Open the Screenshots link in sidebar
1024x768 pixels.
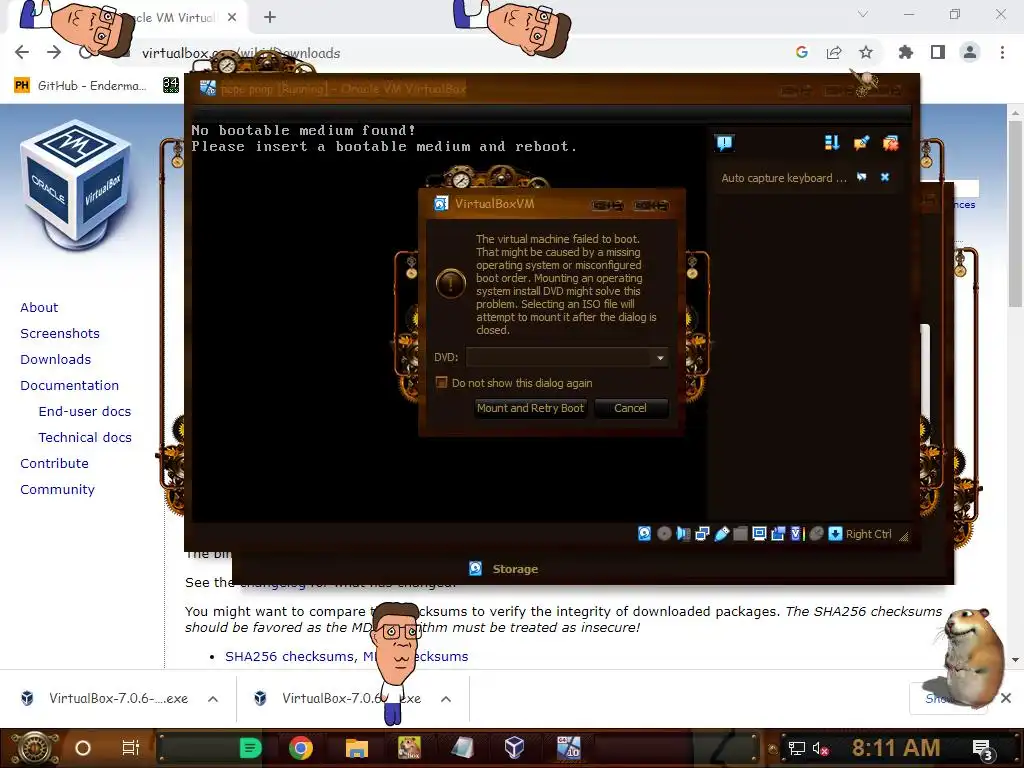click(x=60, y=333)
